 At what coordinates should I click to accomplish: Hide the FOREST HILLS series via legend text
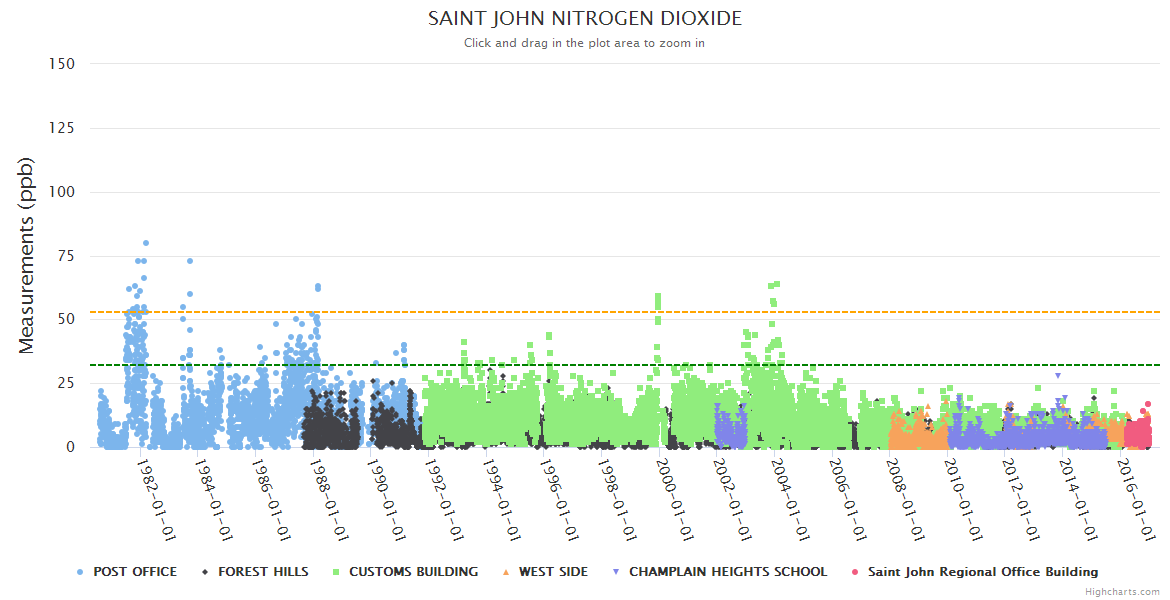point(264,572)
